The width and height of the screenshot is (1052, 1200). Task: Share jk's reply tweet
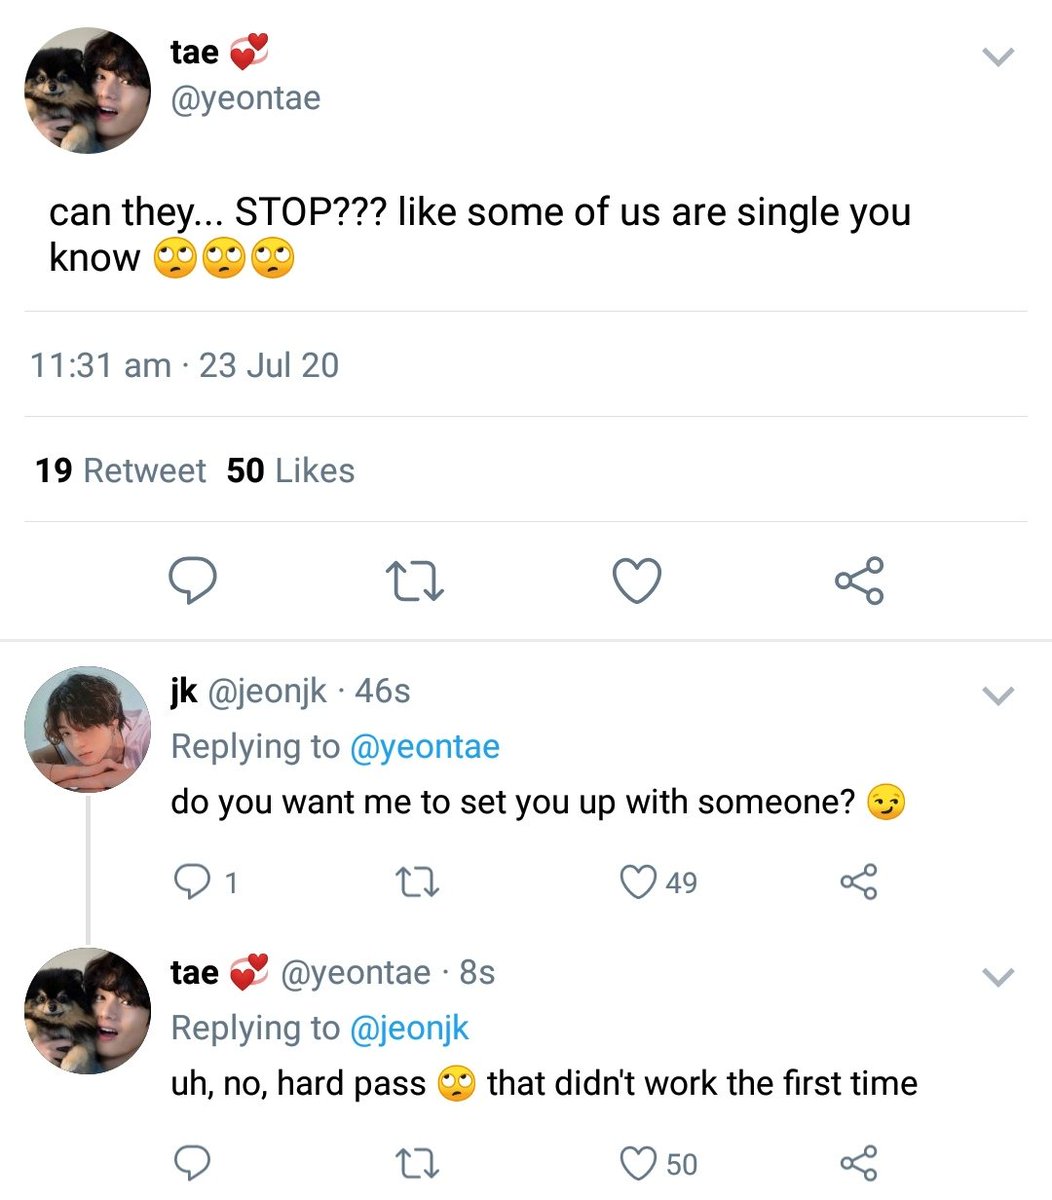(x=858, y=882)
